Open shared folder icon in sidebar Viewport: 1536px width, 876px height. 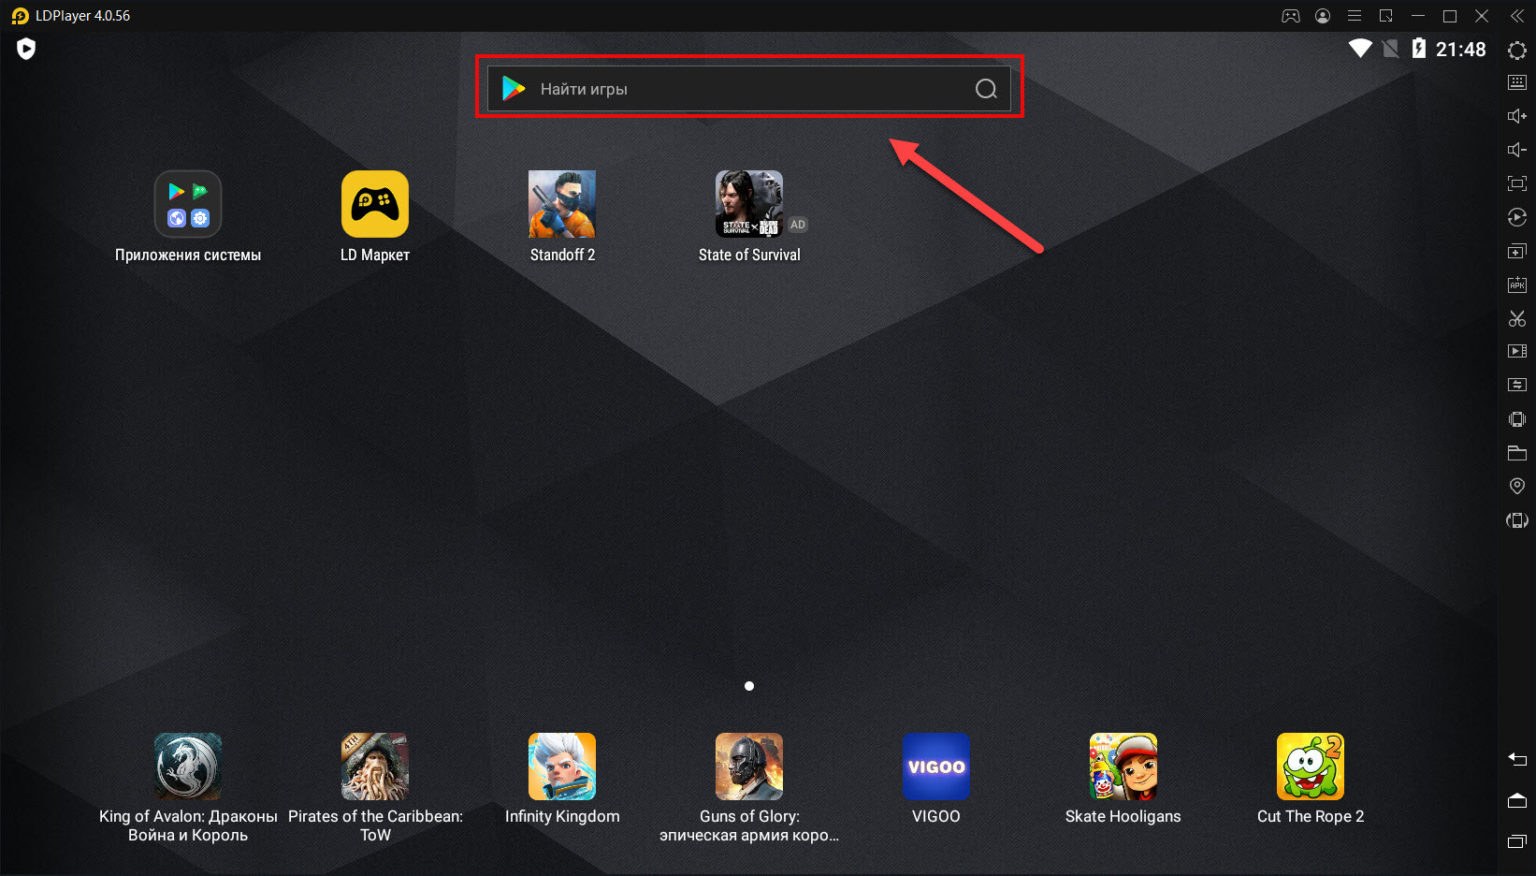coord(1517,453)
